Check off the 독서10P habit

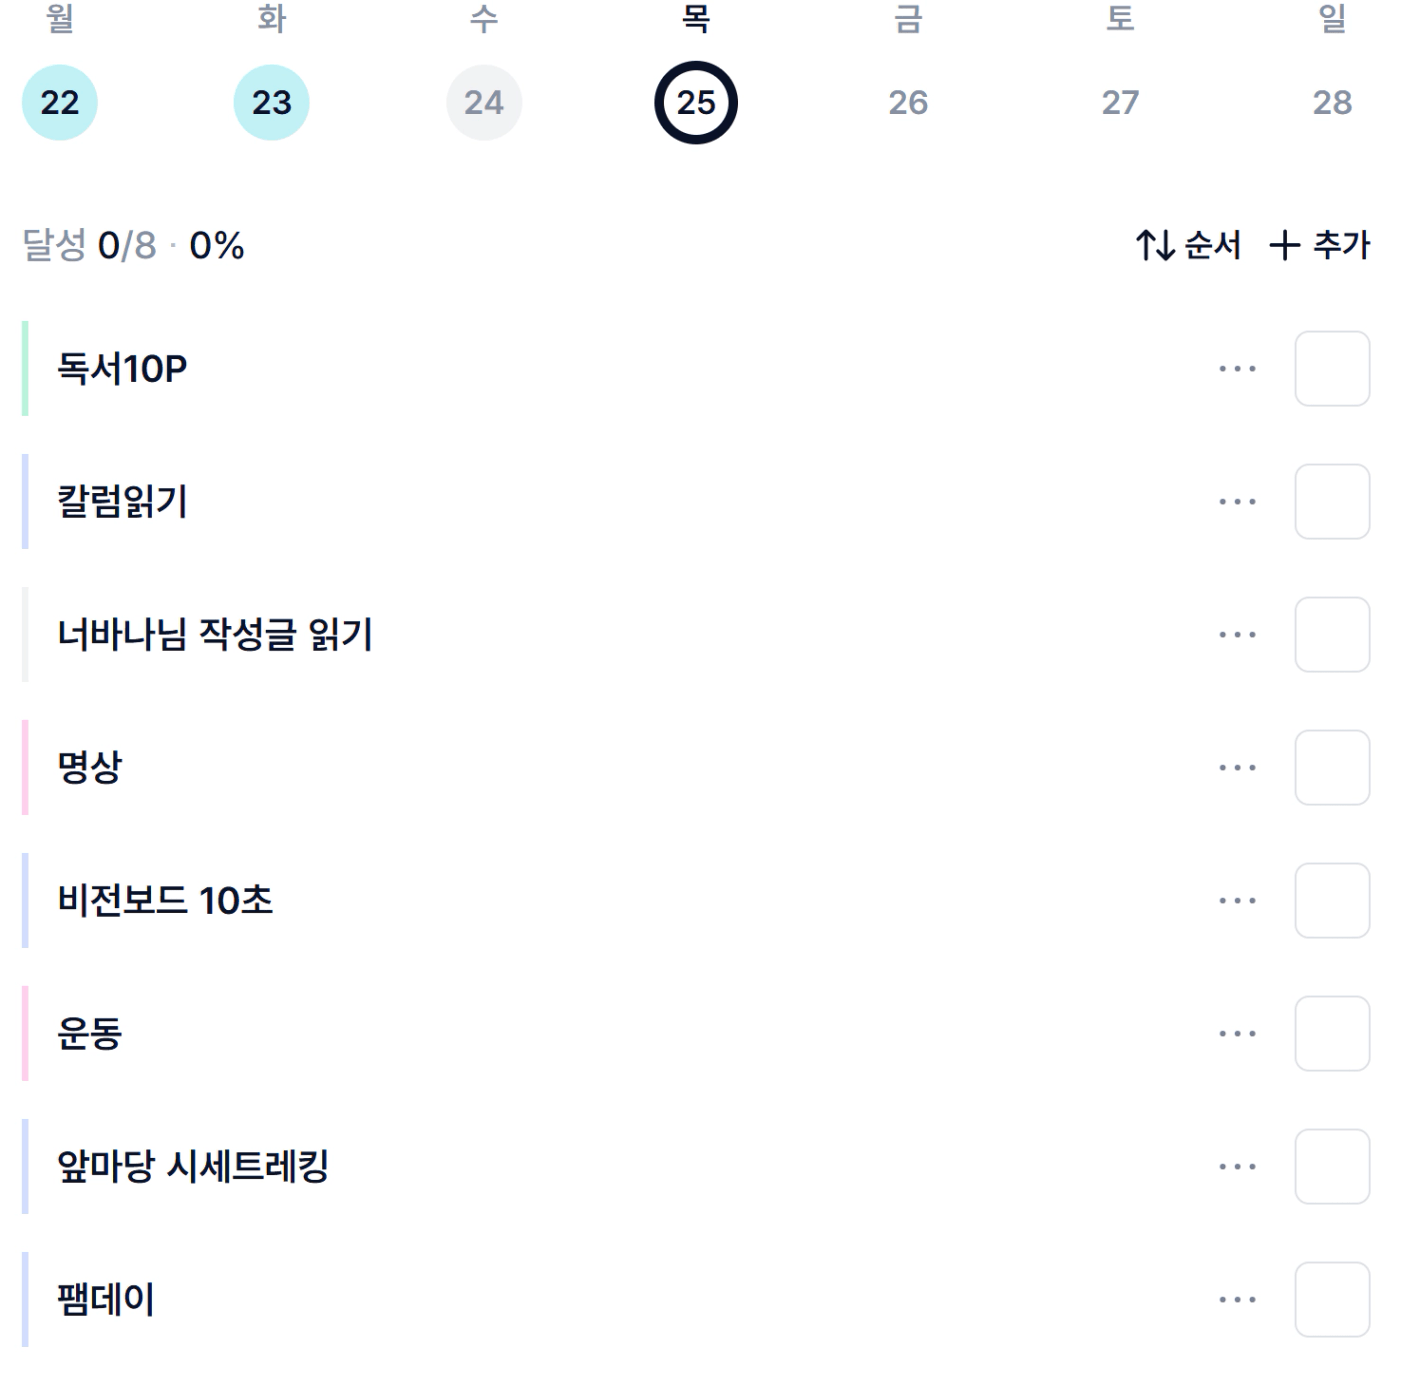(1332, 369)
